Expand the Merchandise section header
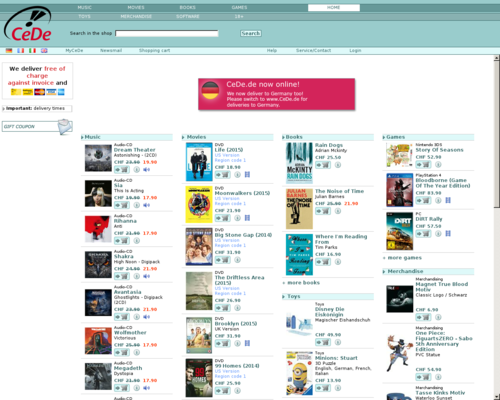 [428, 271]
